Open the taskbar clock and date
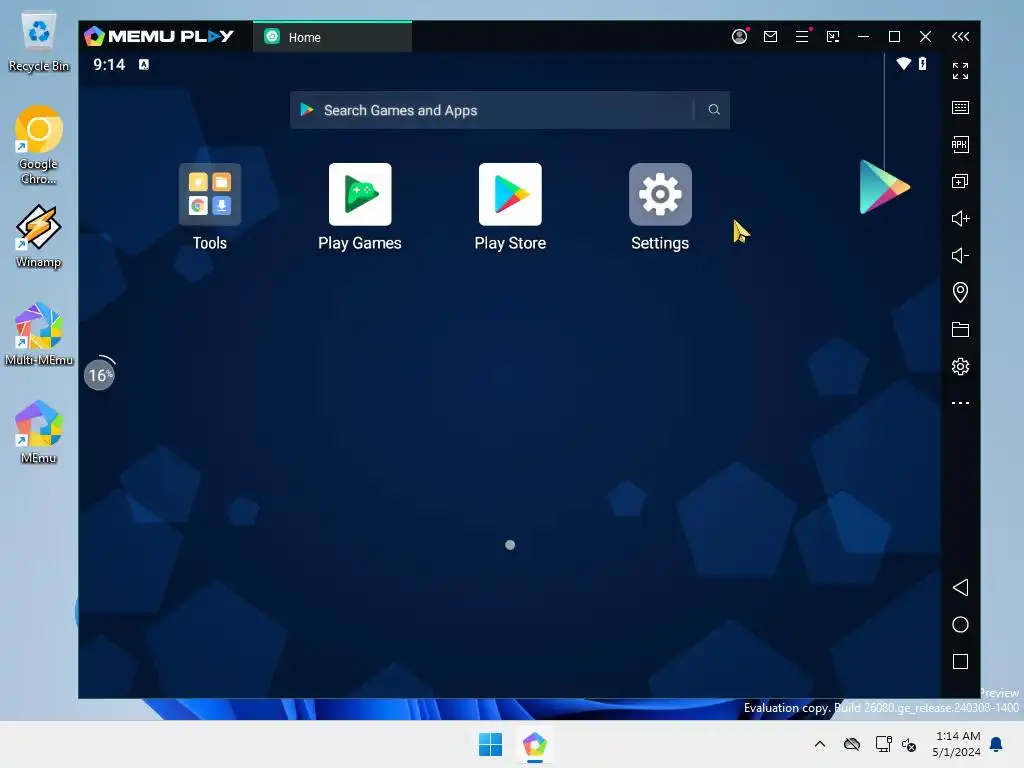 pos(956,744)
